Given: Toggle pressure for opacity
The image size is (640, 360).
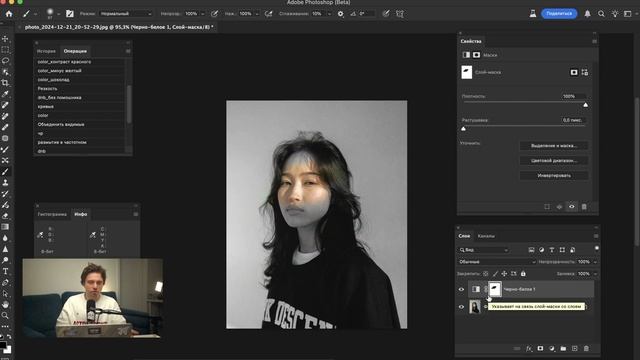Looking at the screenshot, I should (x=214, y=13).
